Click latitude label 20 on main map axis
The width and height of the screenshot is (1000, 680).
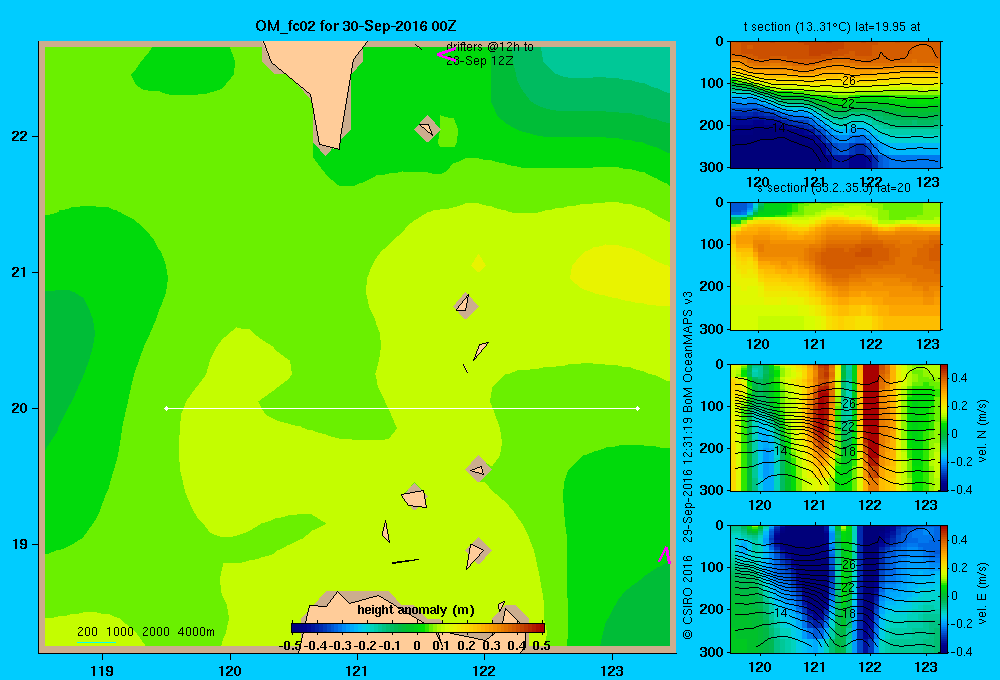coord(20,408)
